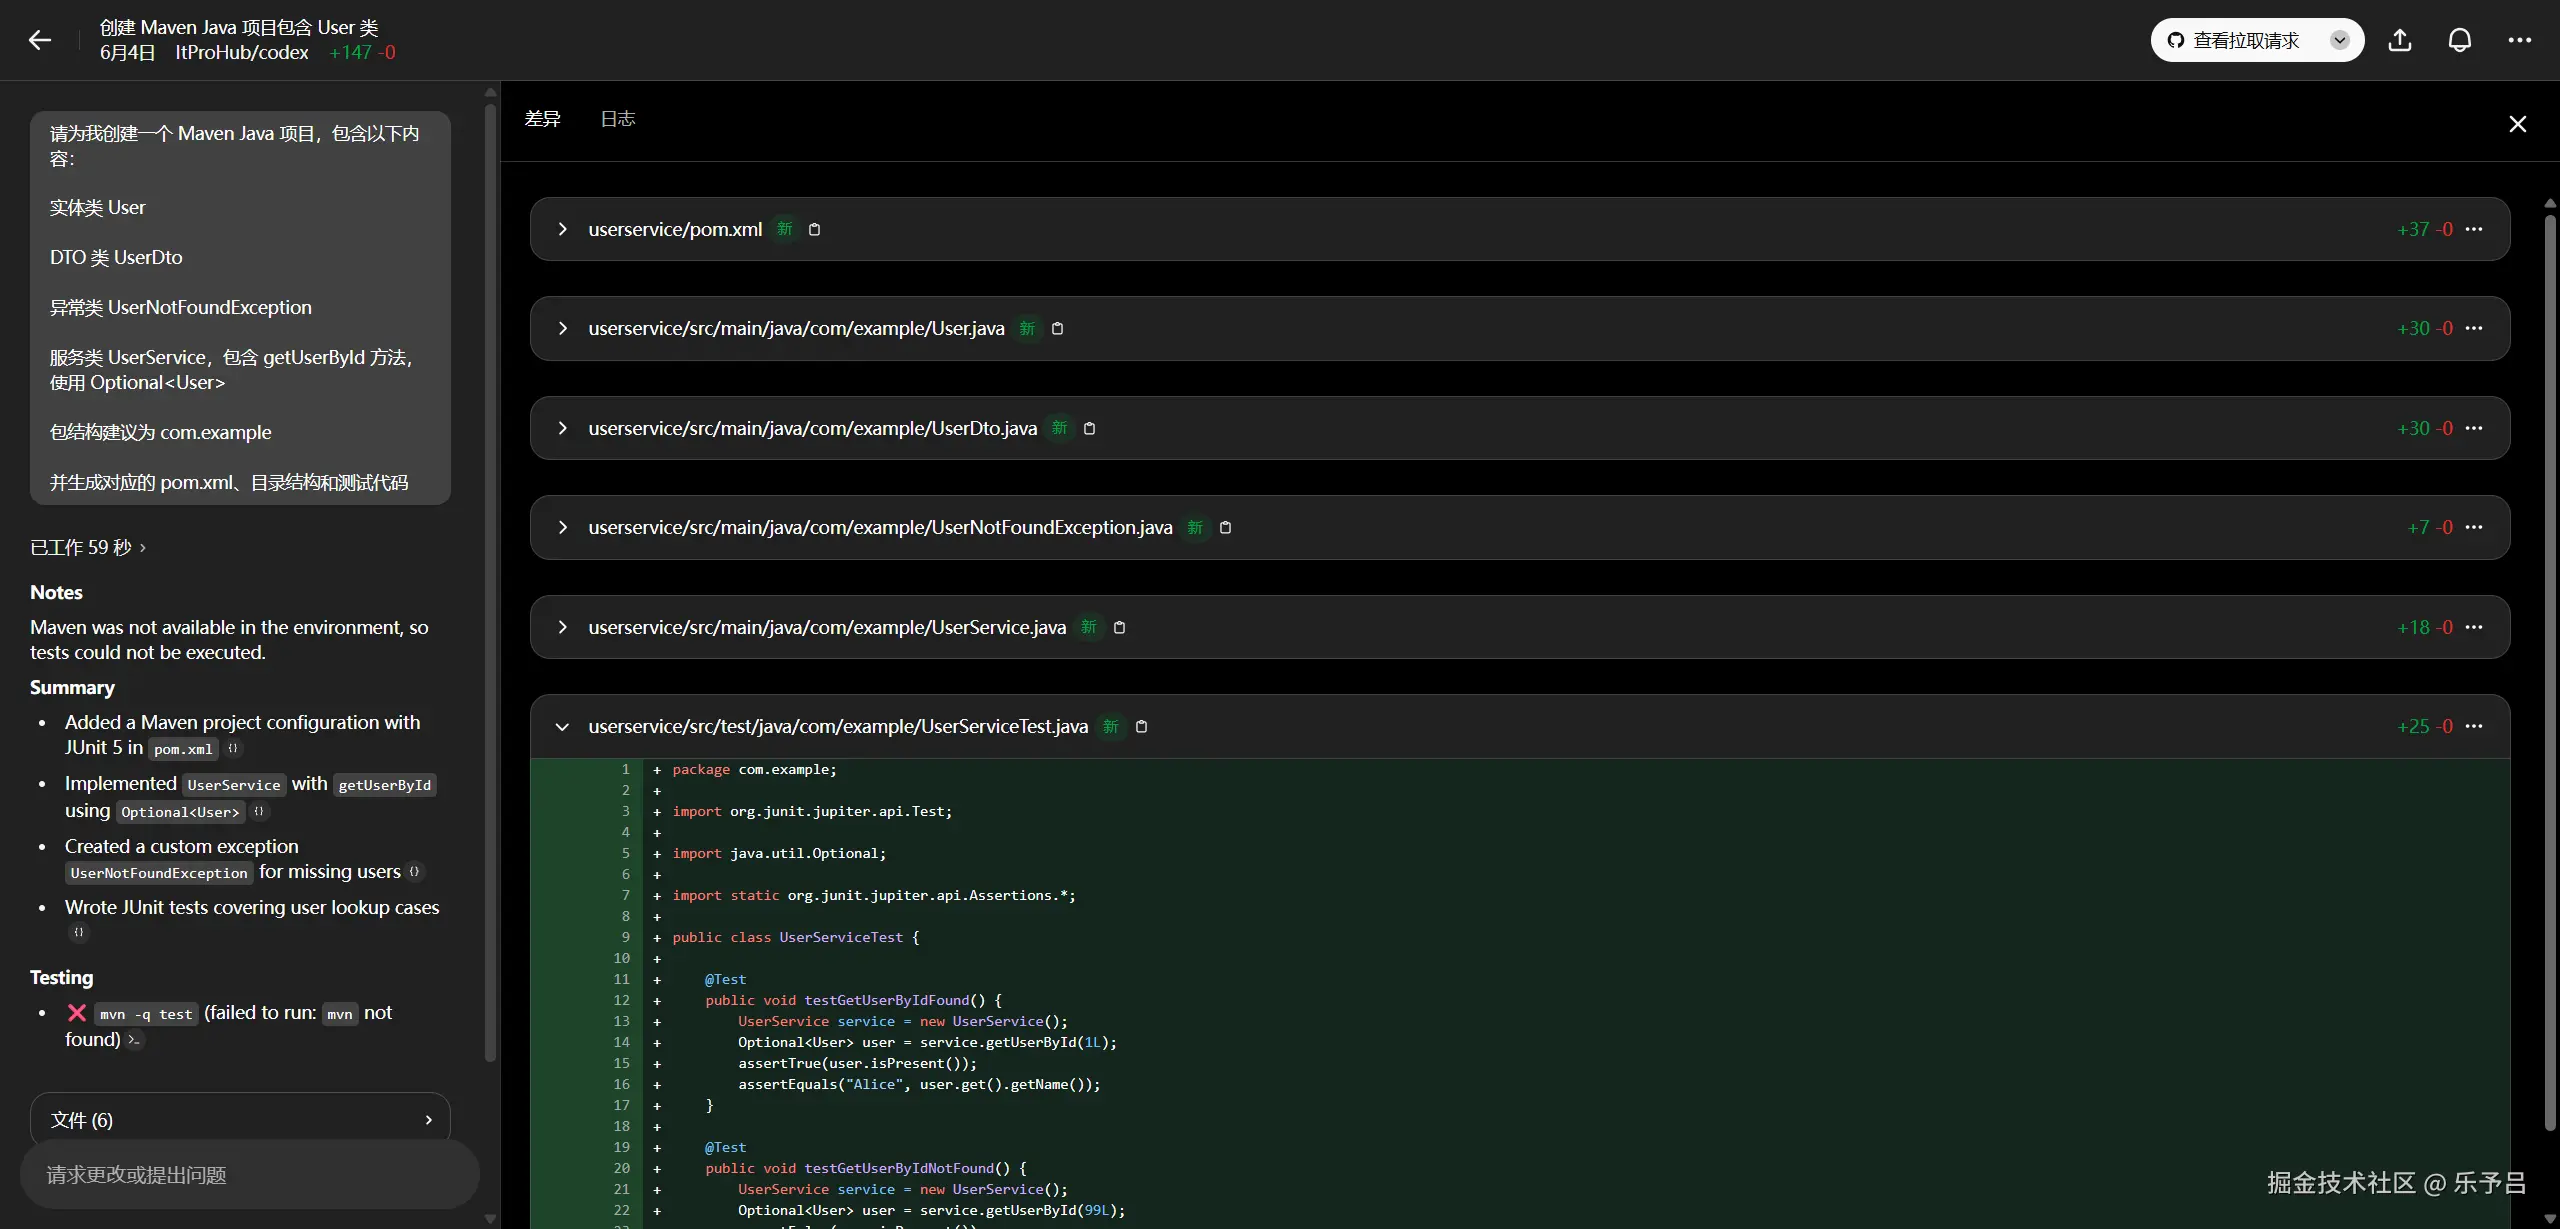
Task: Copy path of User.java file
Action: 1057,328
